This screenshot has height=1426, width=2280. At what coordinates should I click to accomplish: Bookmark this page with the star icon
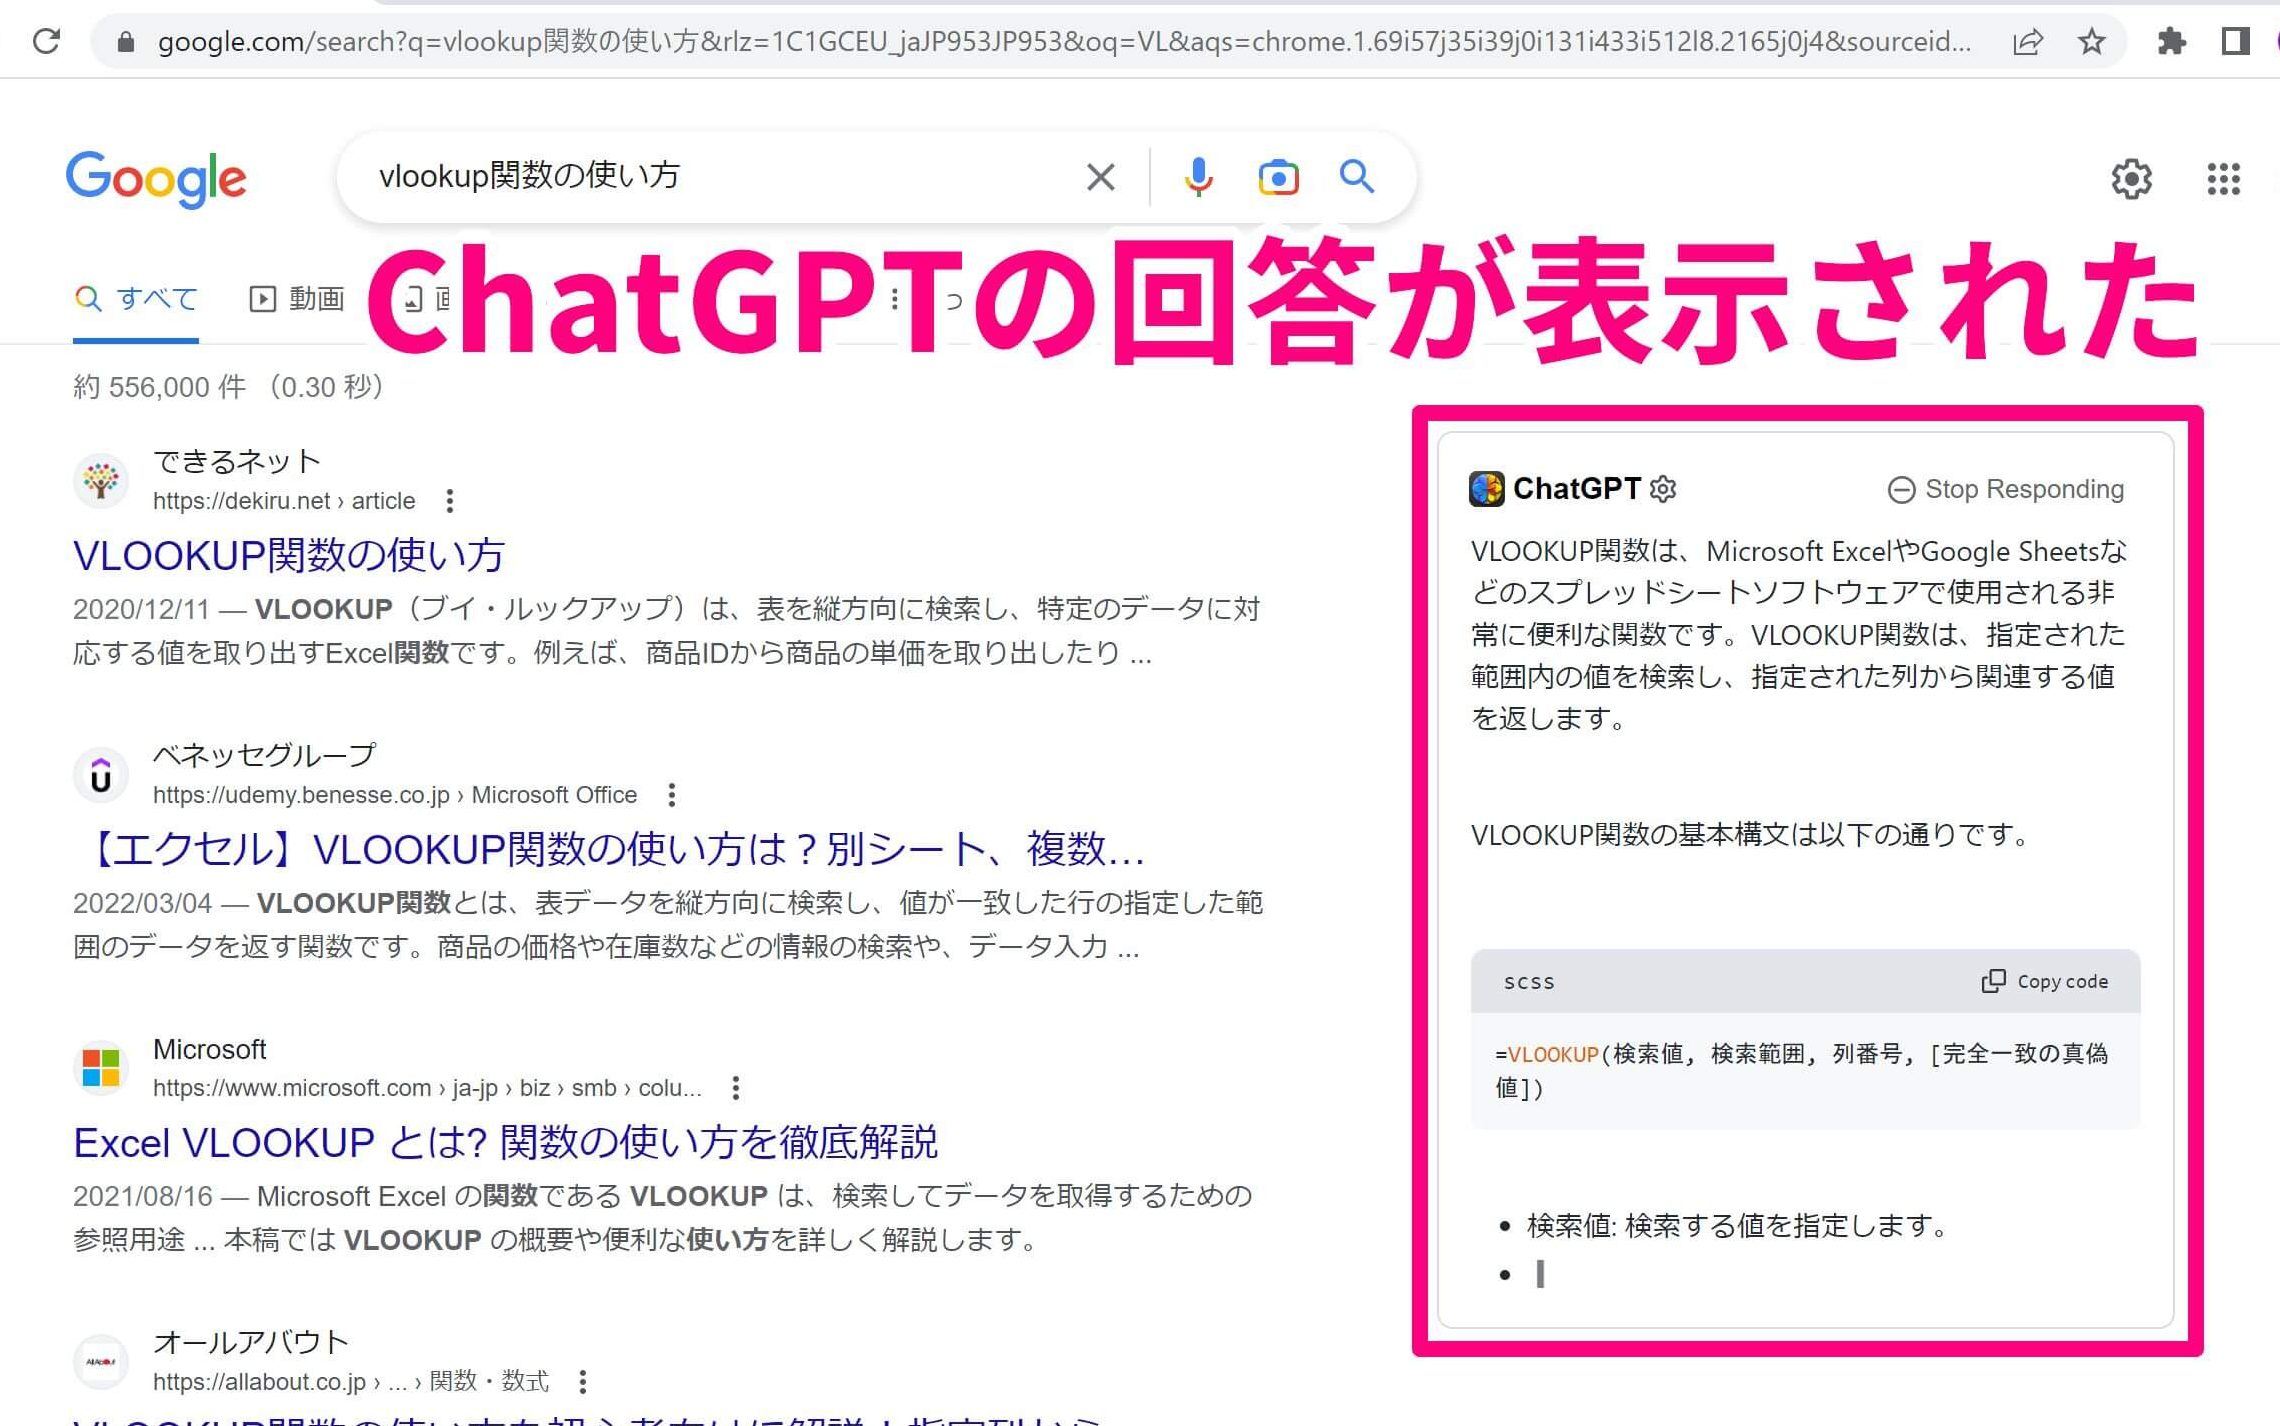[x=2091, y=41]
